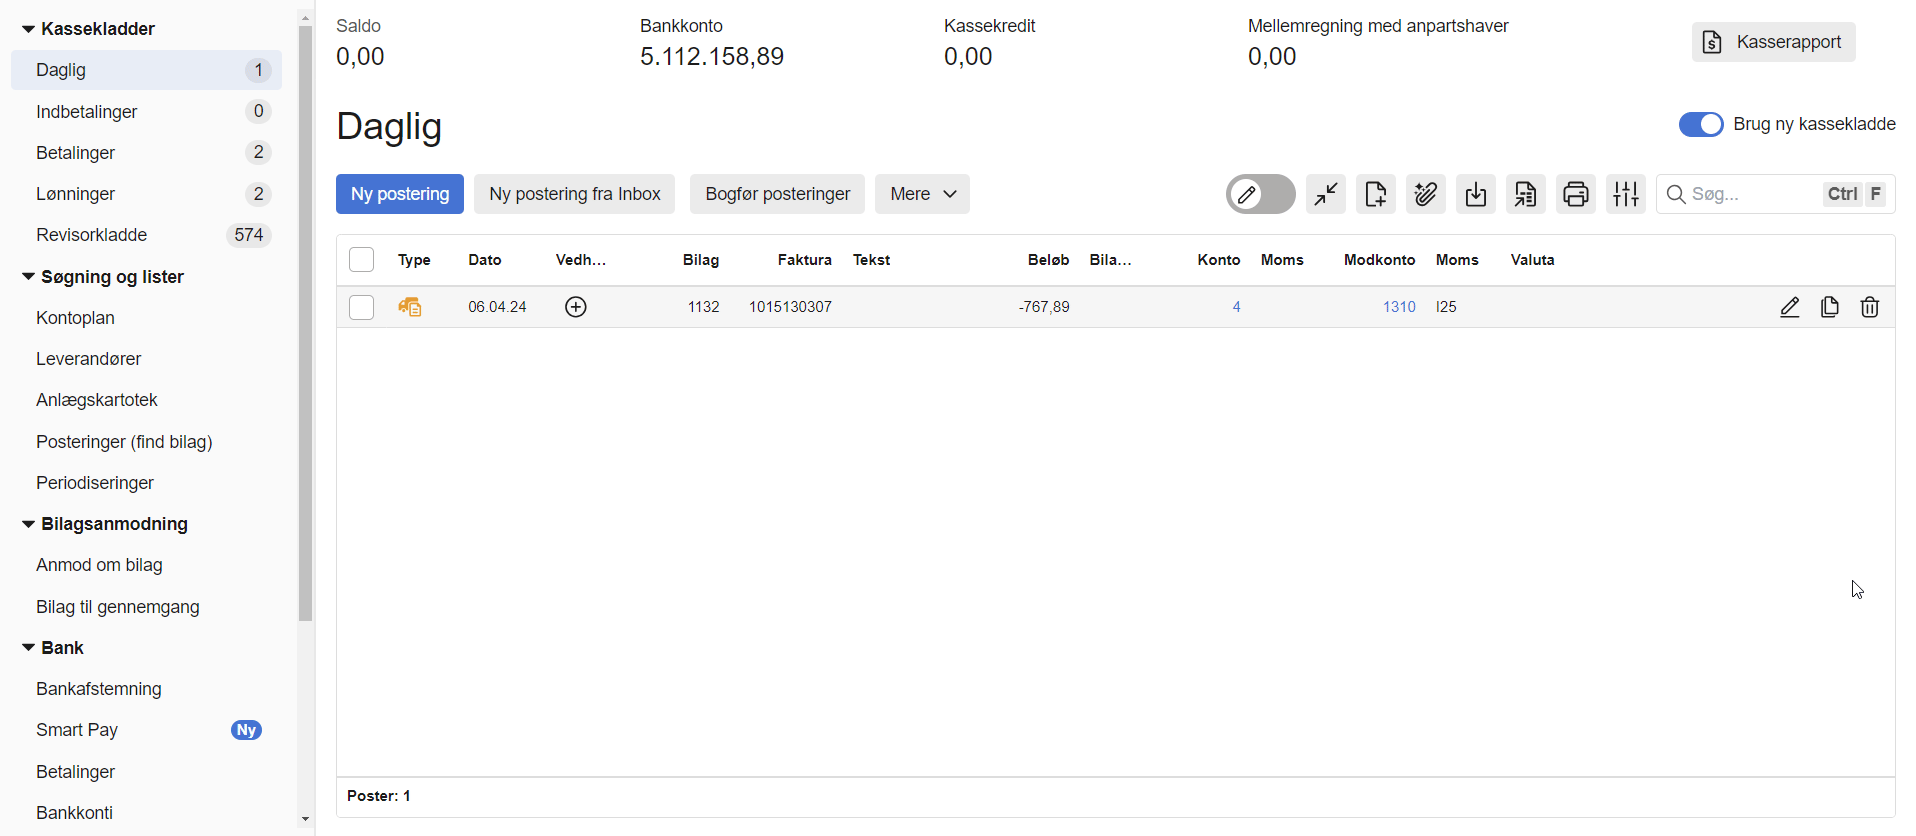Click in the Søg search field
The image size is (1916, 836).
[x=1750, y=194]
